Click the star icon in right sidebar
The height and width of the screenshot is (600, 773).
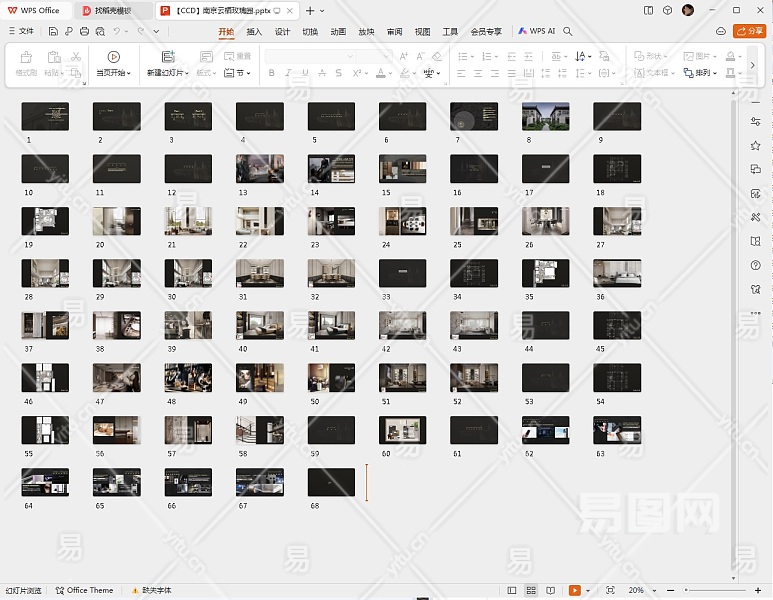click(756, 145)
